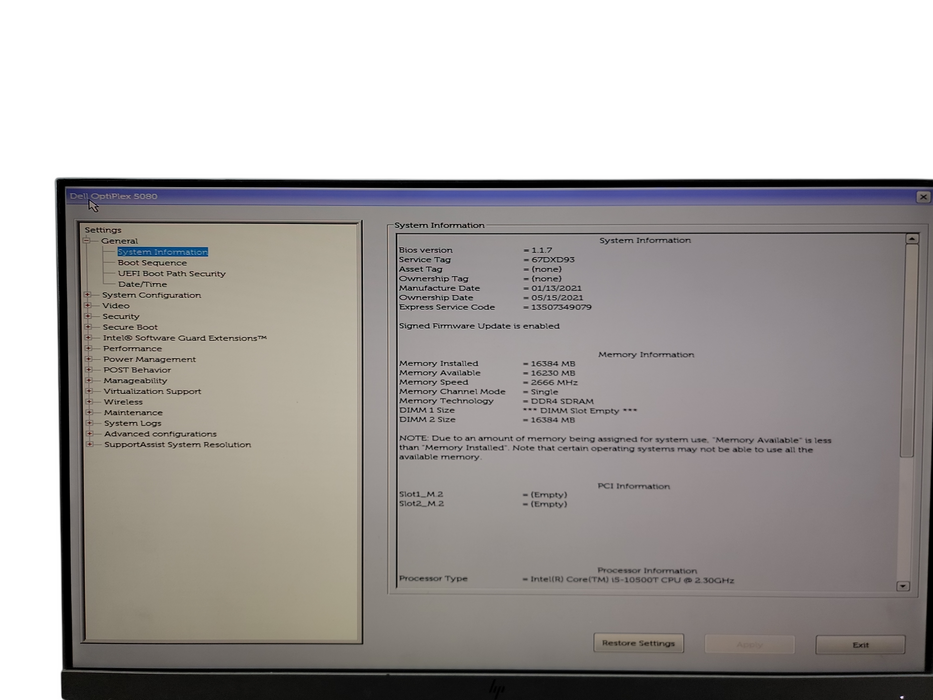933x700 pixels.
Task: Expand the POST Behavior node
Action: pyautogui.click(x=89, y=370)
